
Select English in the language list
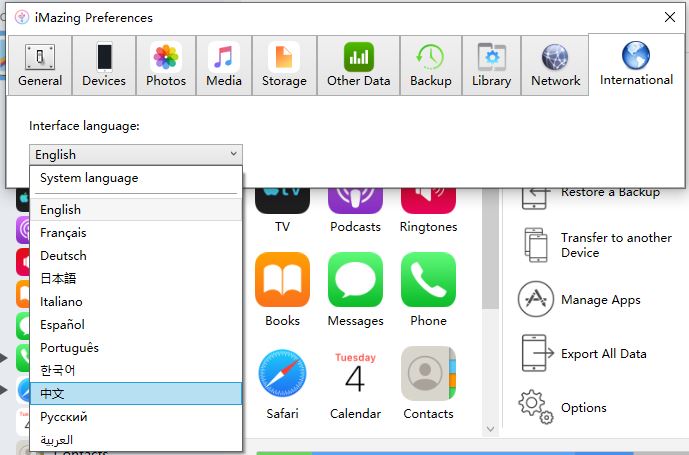tap(136, 210)
